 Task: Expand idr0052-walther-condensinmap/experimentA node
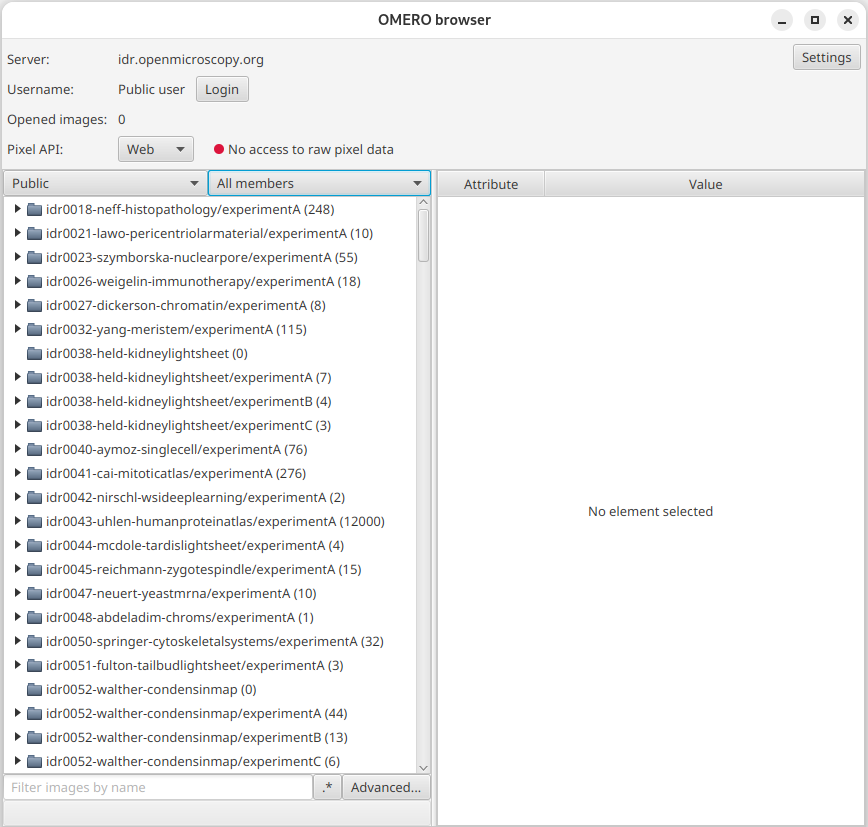coord(17,713)
